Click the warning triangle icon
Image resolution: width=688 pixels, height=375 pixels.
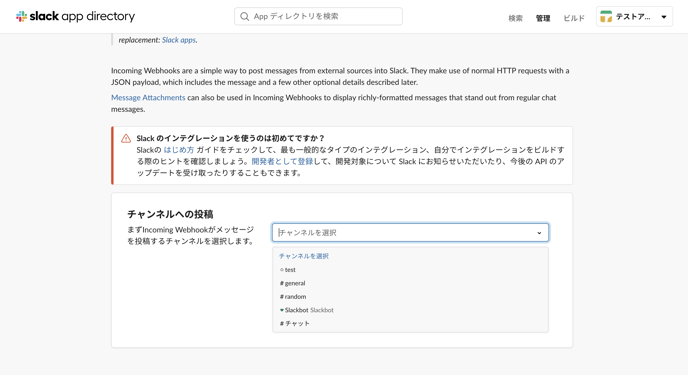tap(126, 139)
